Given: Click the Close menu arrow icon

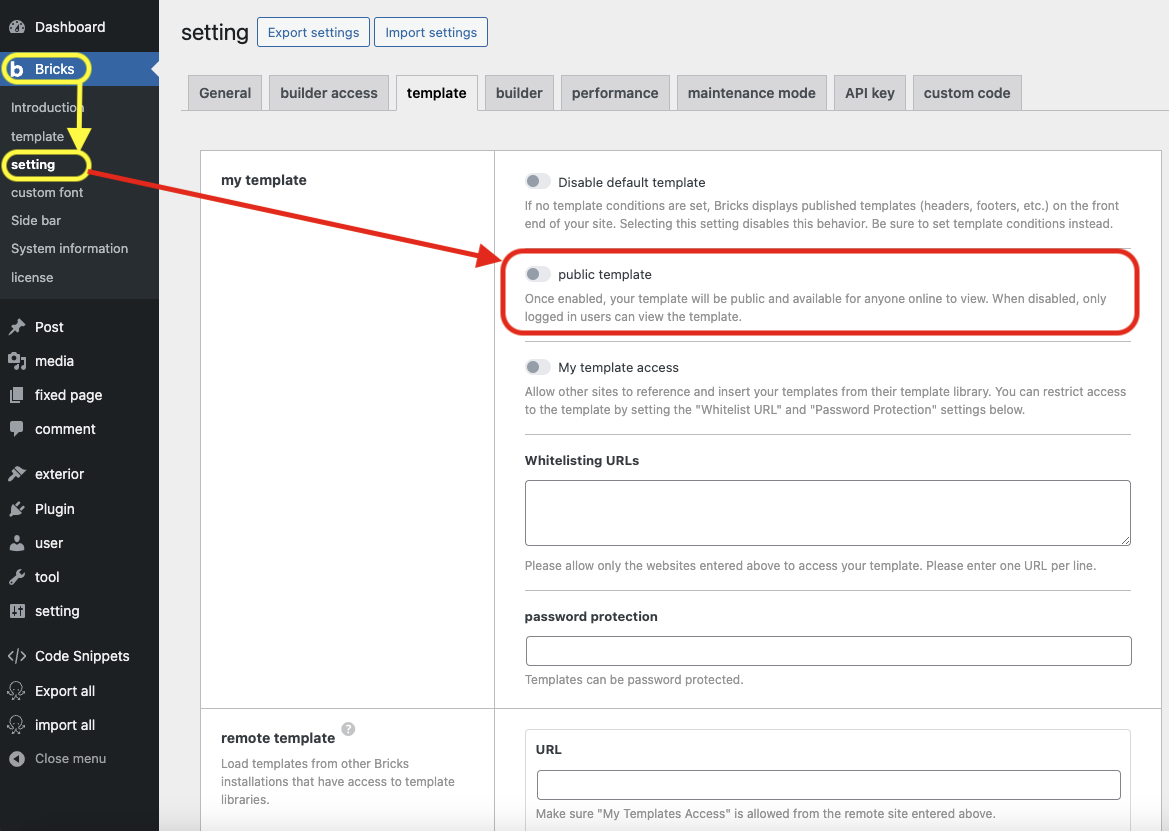Looking at the screenshot, I should click(x=17, y=759).
